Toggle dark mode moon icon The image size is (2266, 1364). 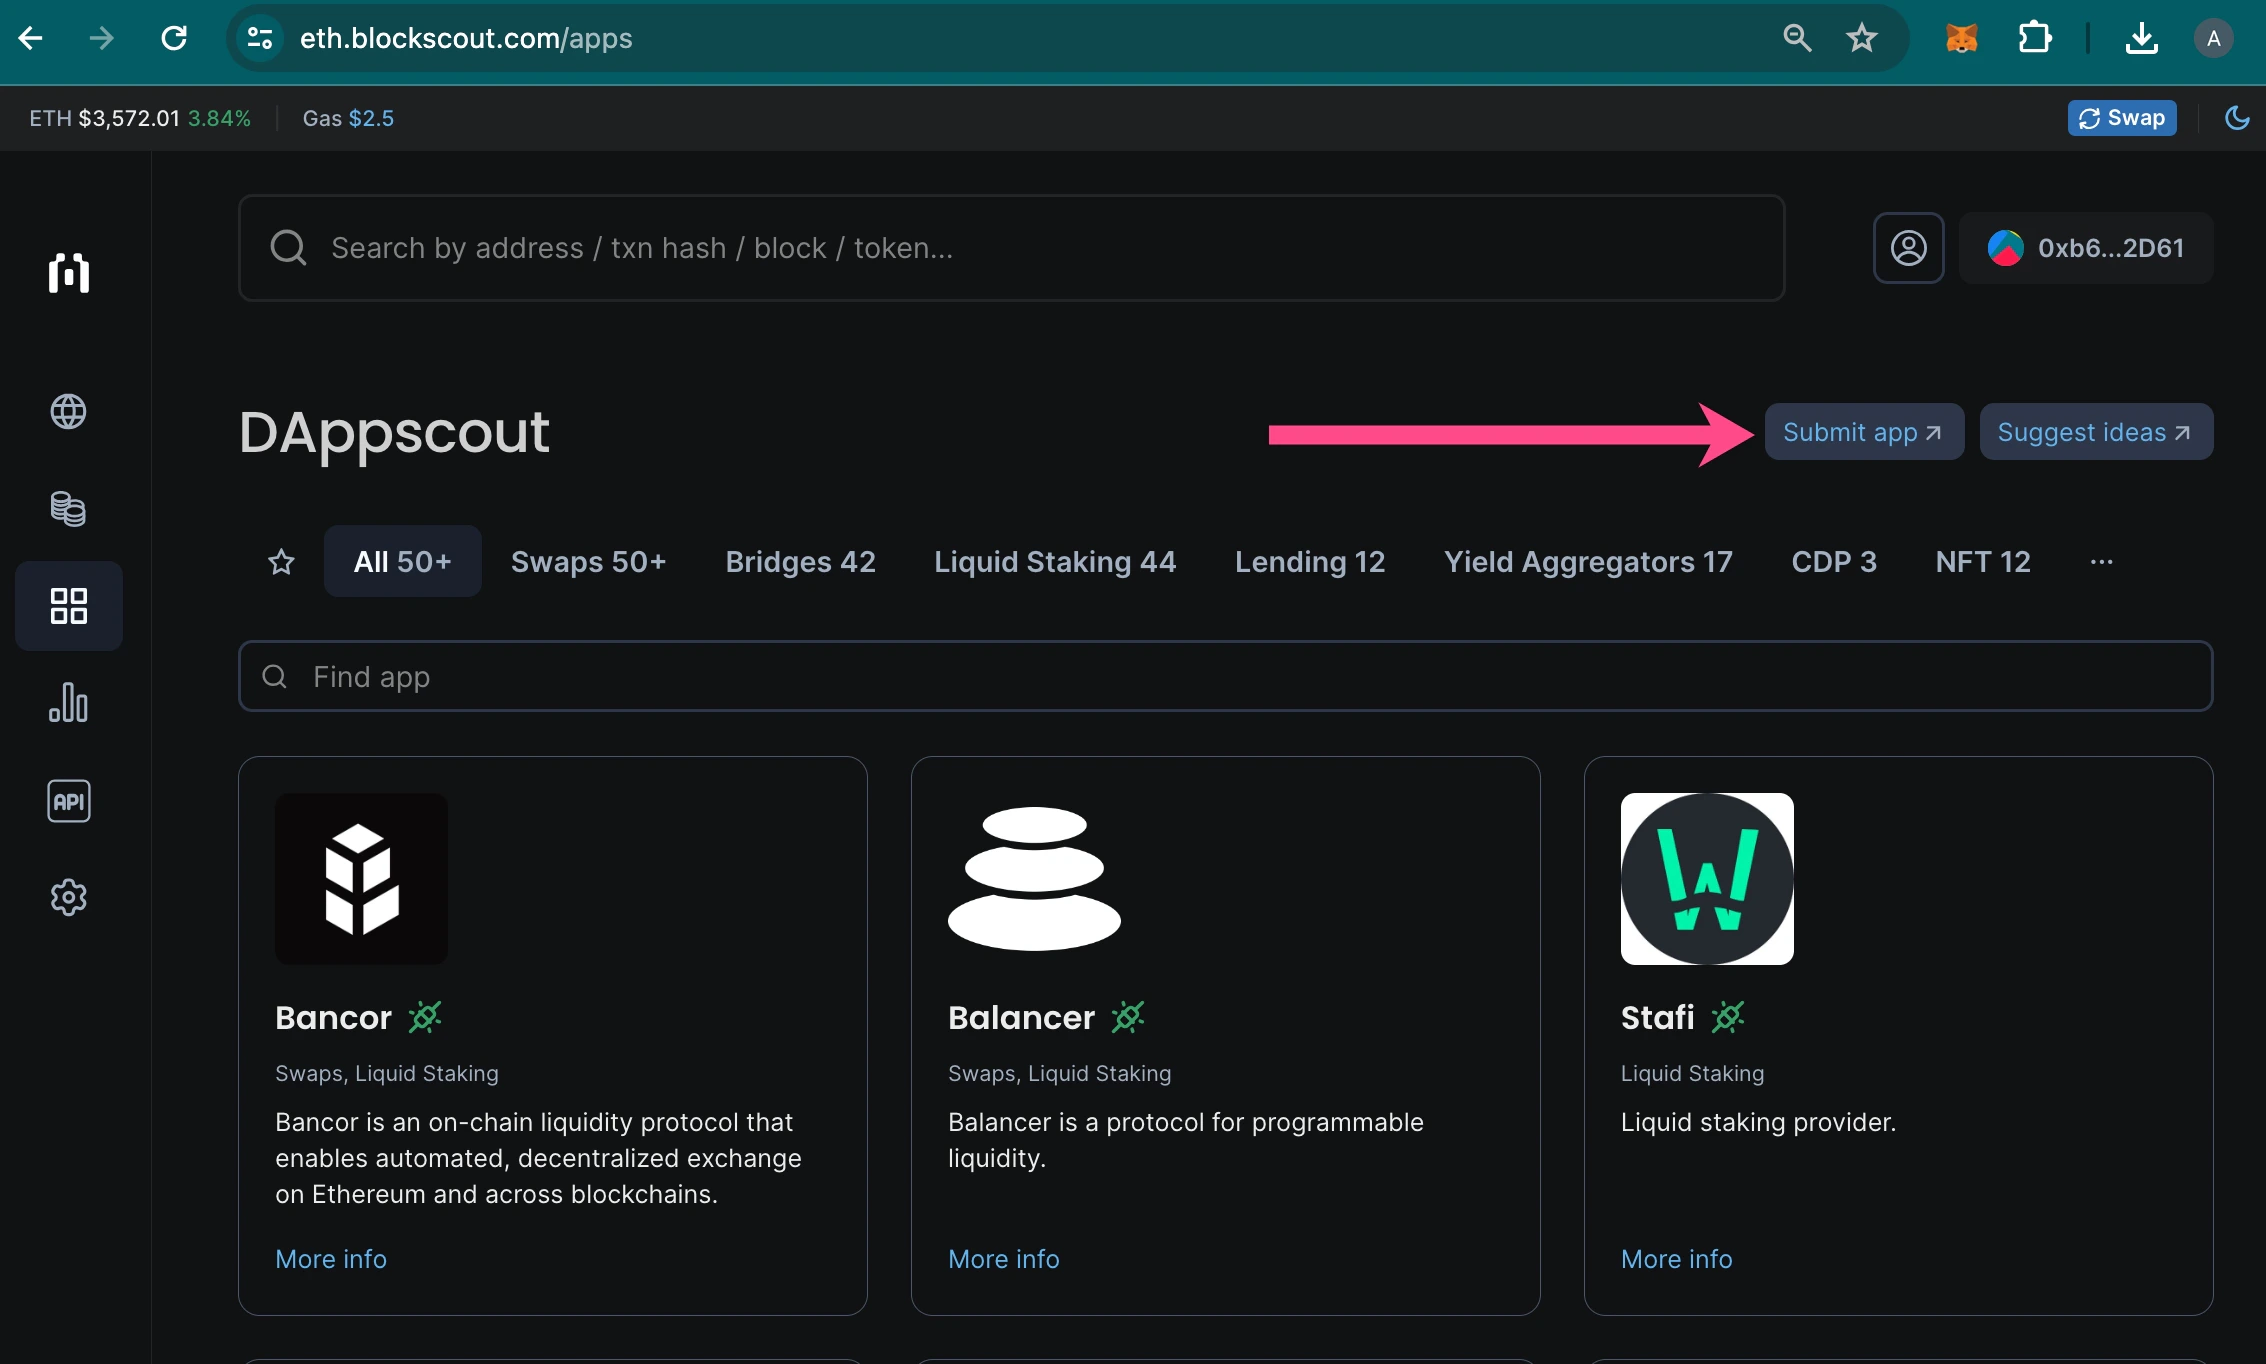coord(2237,118)
